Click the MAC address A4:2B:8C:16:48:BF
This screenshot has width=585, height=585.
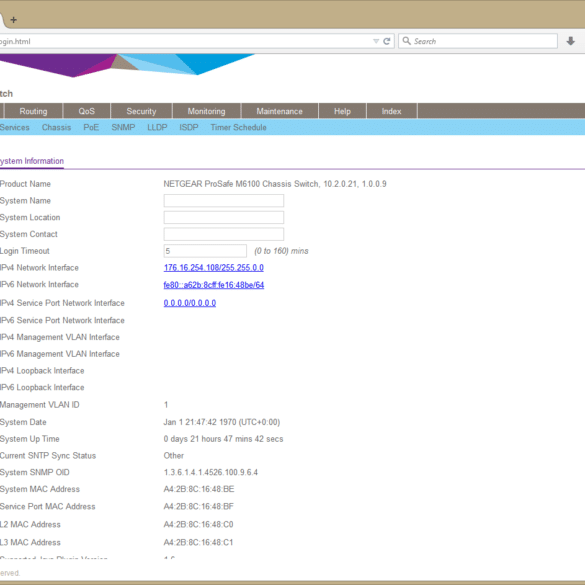[x=198, y=507]
